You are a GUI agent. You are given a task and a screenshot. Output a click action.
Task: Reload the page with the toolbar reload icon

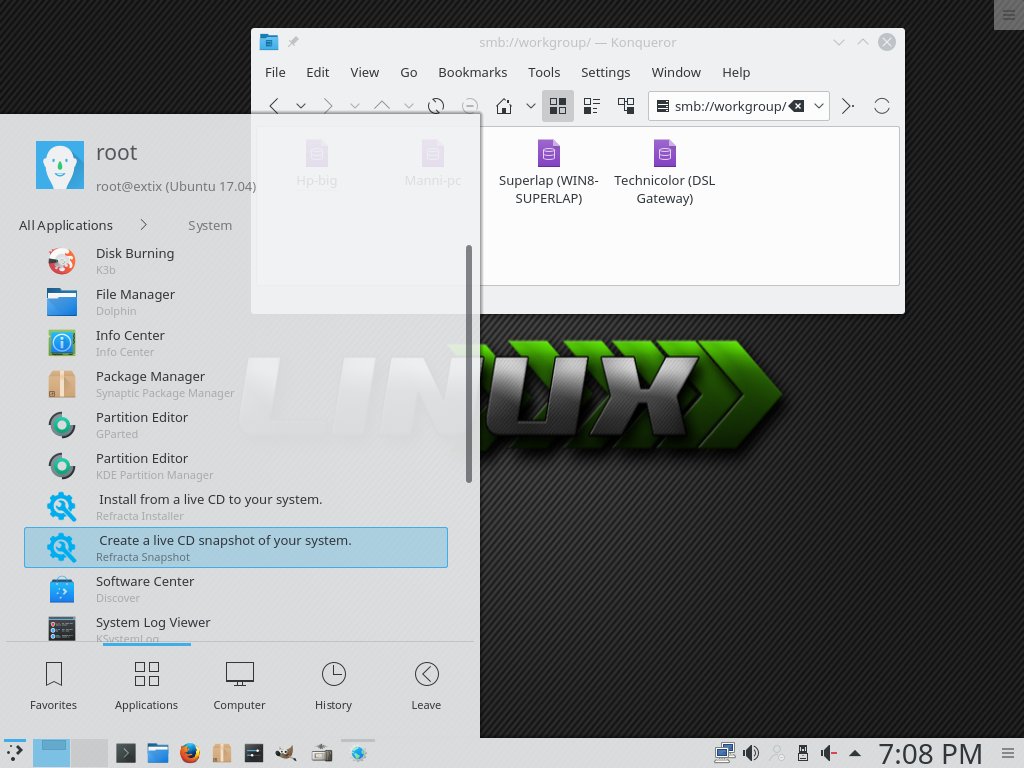click(436, 106)
